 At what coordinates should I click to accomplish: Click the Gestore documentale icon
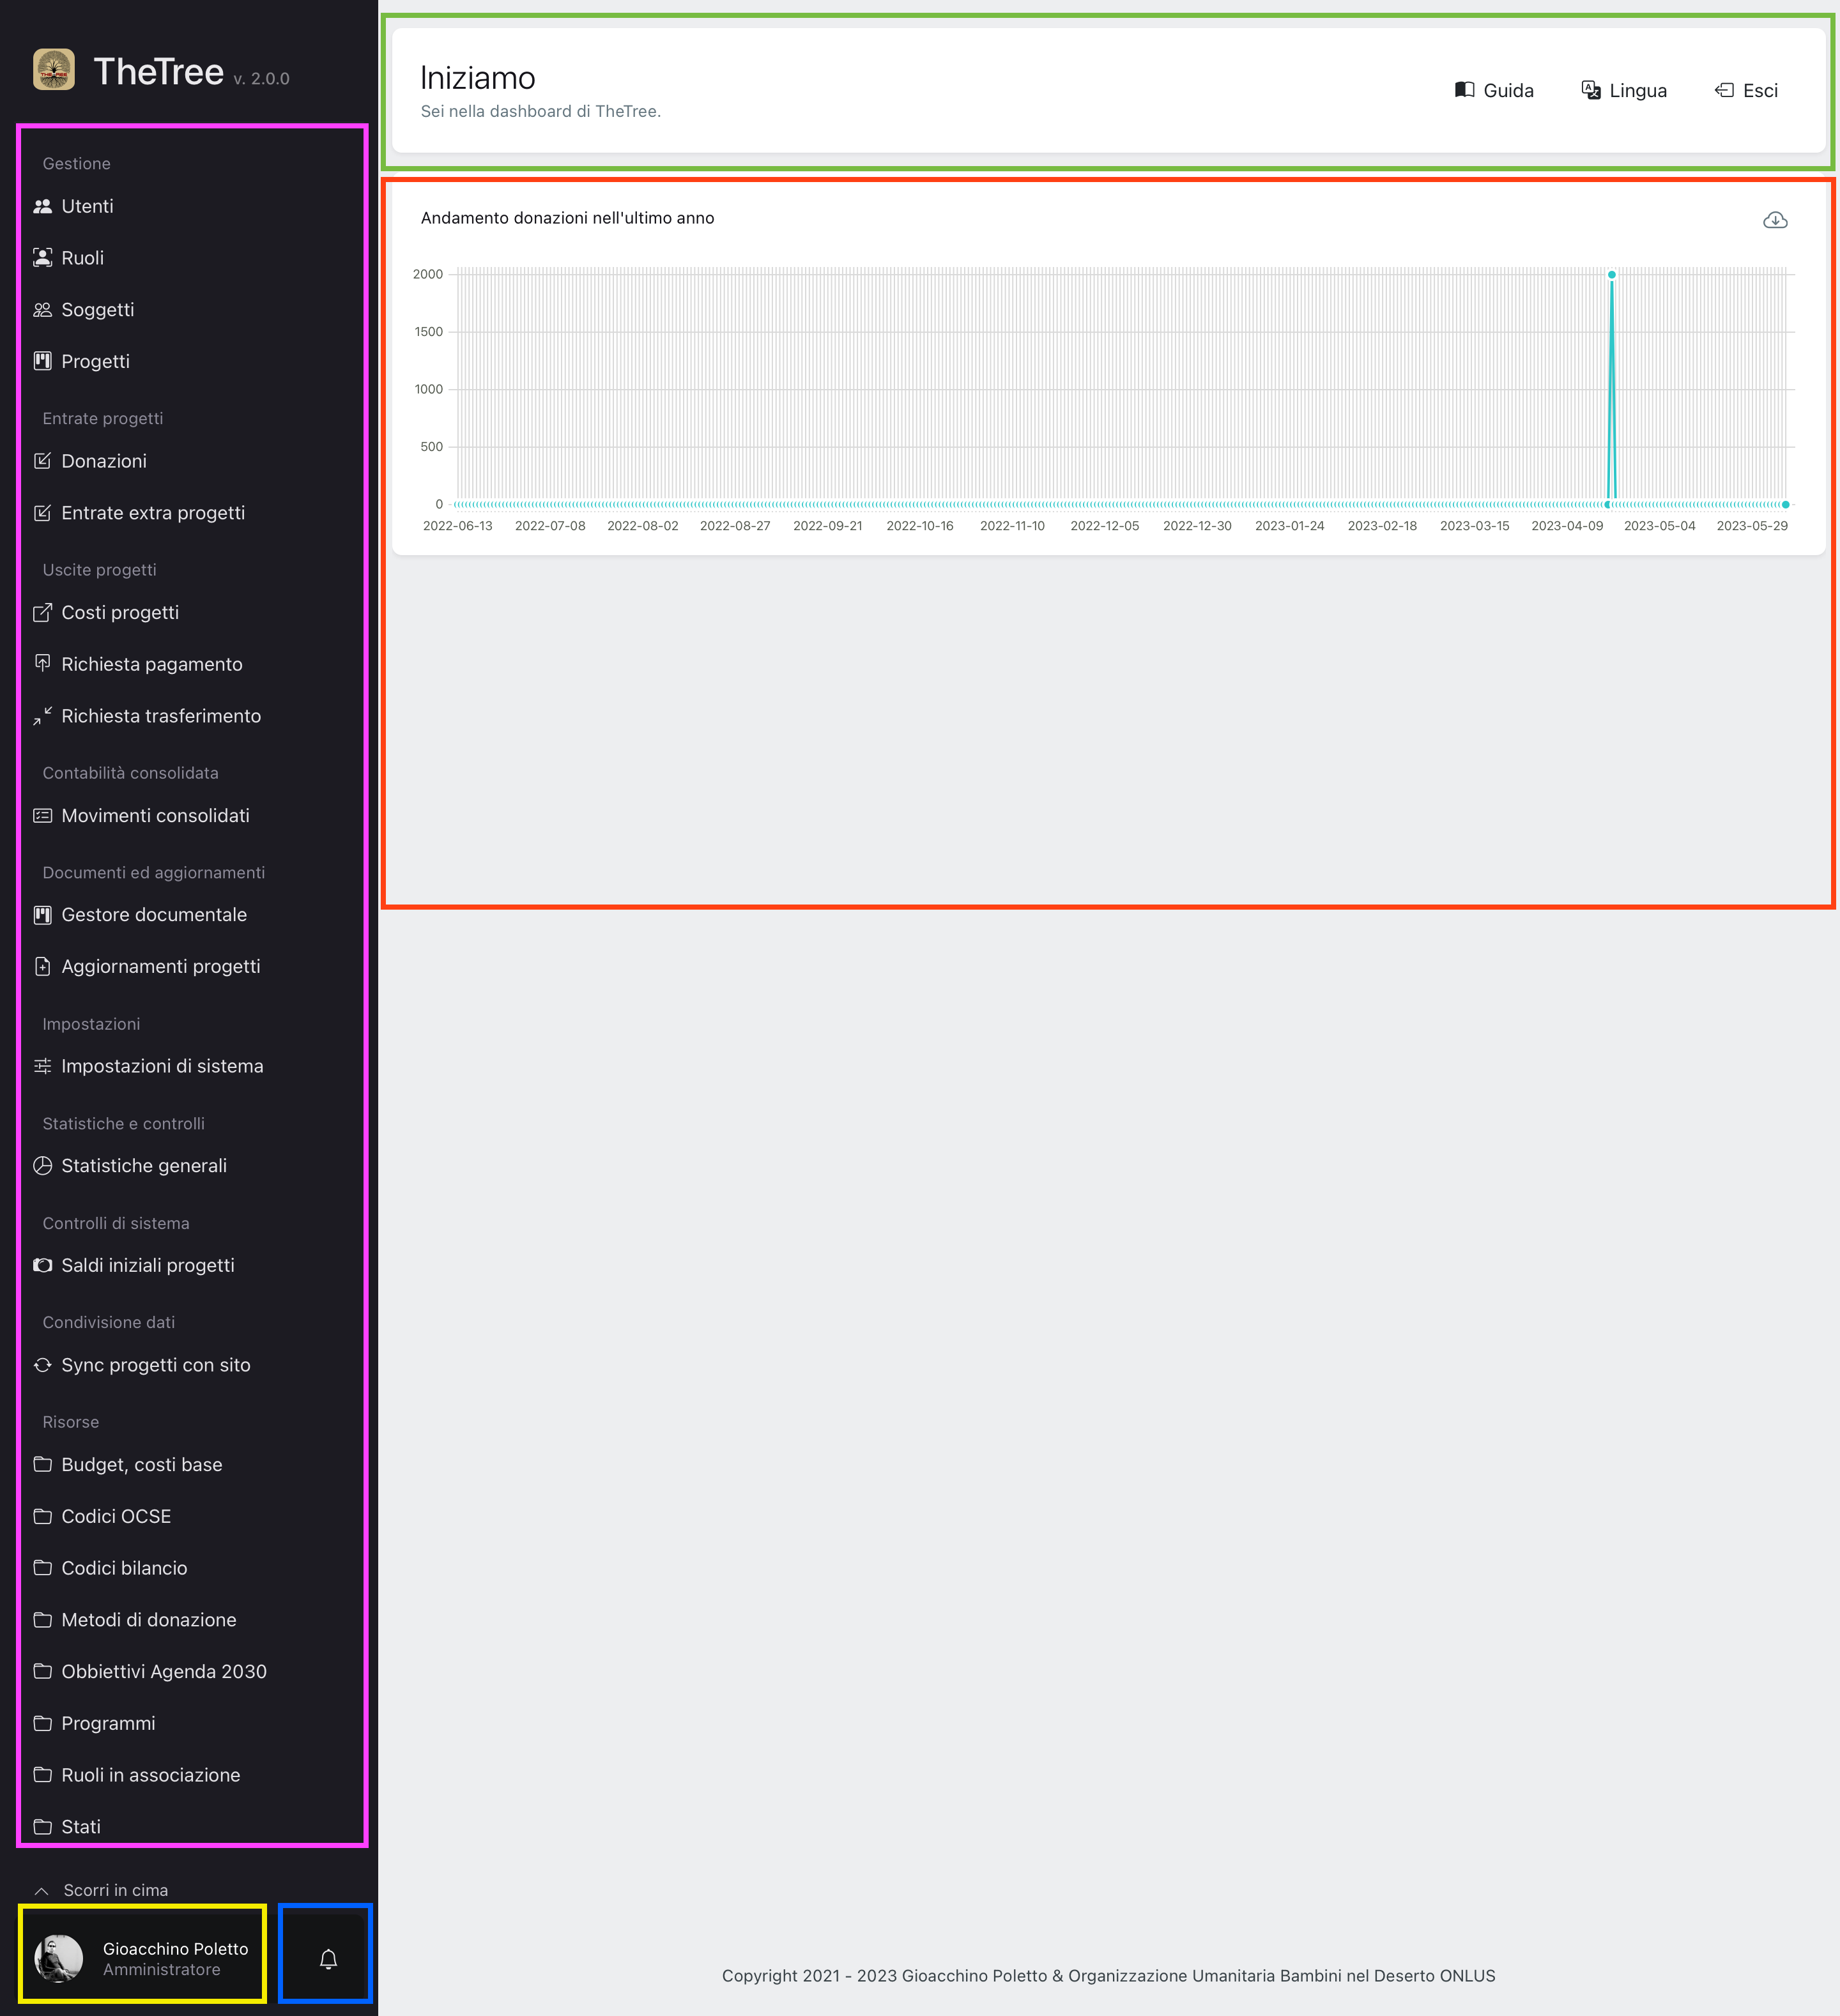[42, 915]
